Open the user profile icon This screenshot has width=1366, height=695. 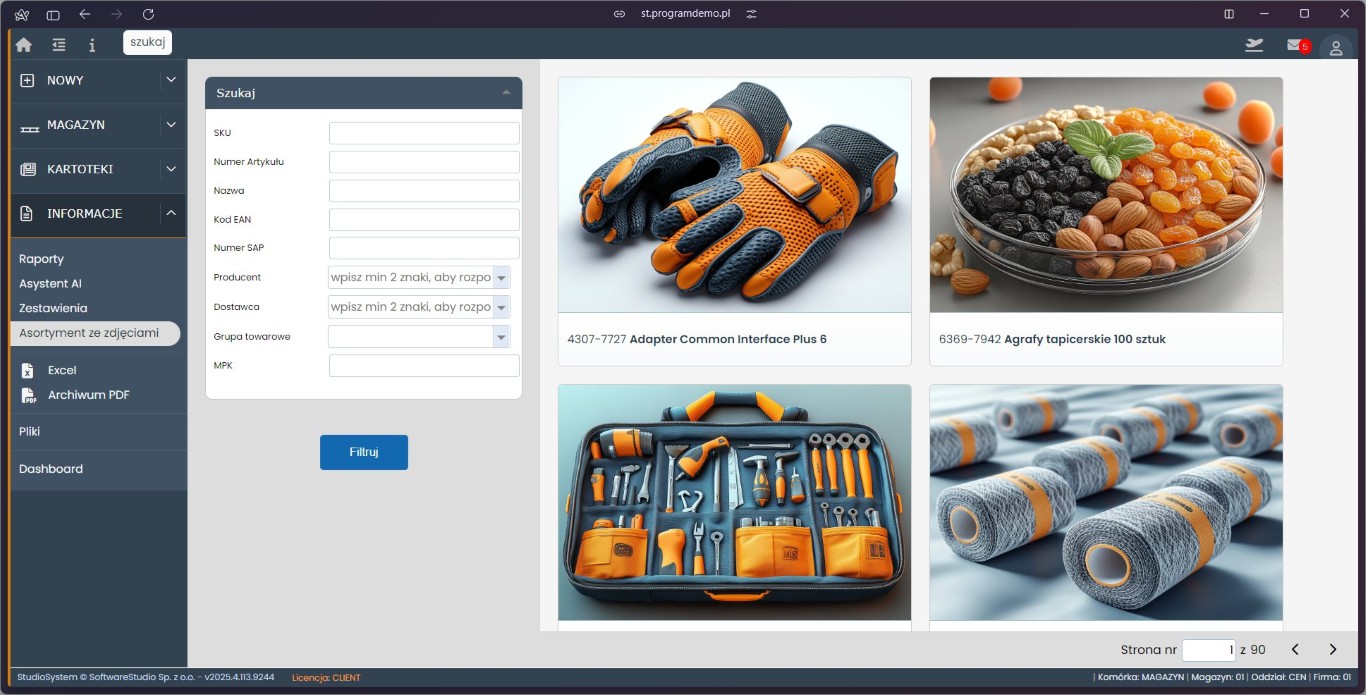click(x=1336, y=48)
